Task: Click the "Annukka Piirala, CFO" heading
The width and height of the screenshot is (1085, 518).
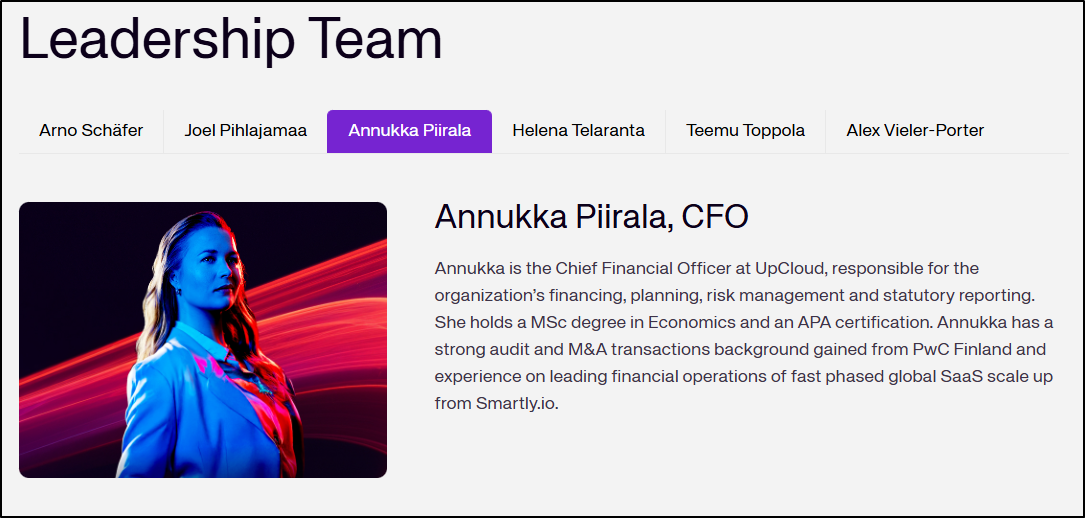Action: 591,216
